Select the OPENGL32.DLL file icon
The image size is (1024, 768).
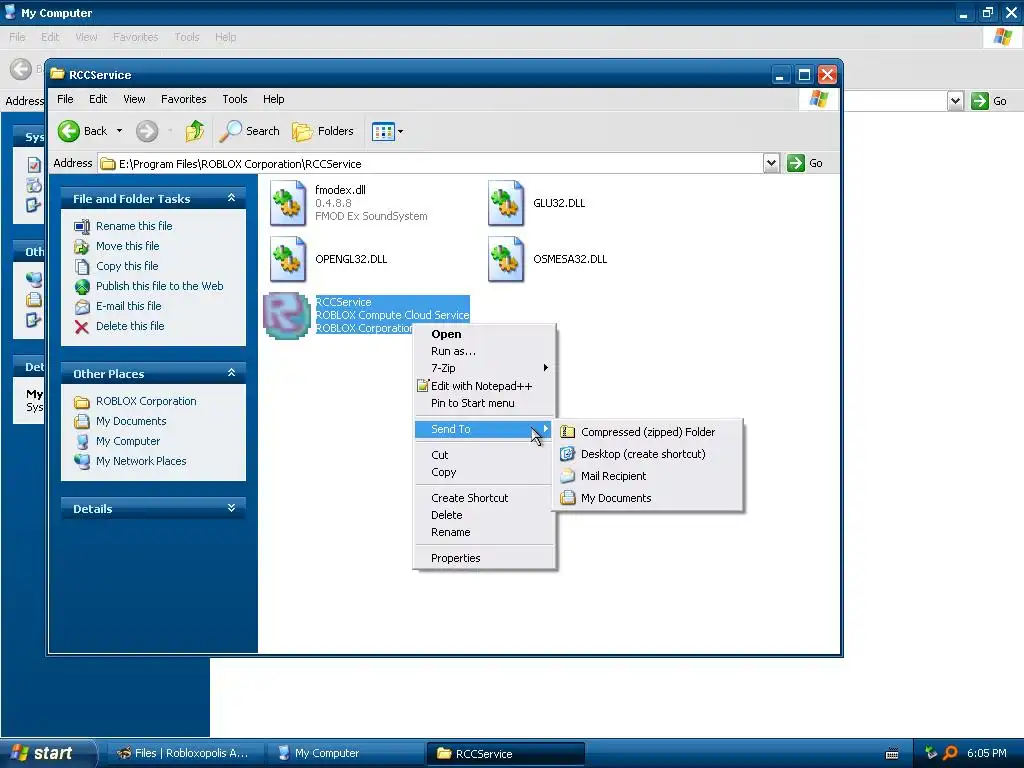tap(288, 259)
